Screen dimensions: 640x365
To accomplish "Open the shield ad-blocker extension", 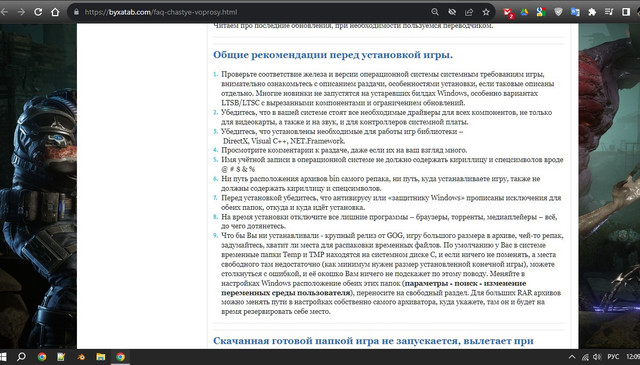I will coord(558,12).
